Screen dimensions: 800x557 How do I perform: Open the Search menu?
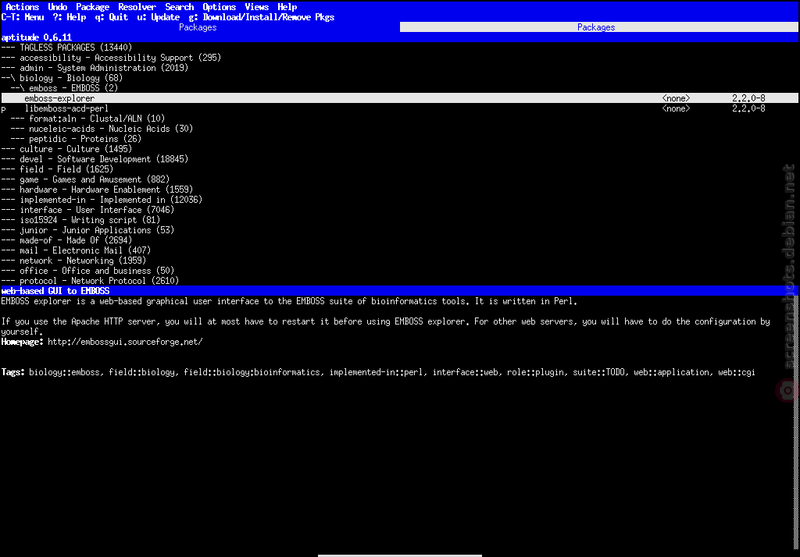[180, 7]
